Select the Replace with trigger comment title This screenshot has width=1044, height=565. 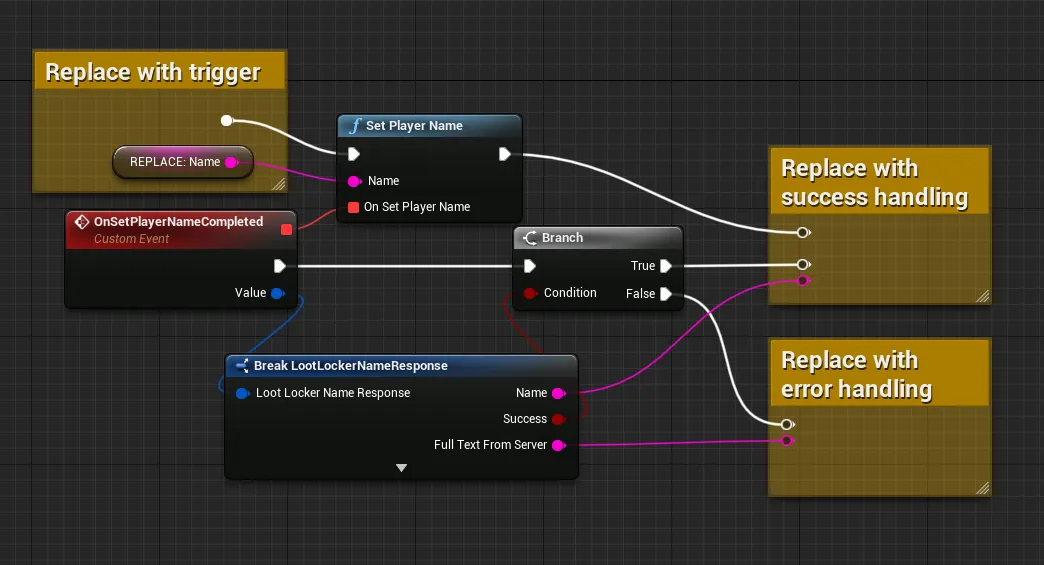152,72
